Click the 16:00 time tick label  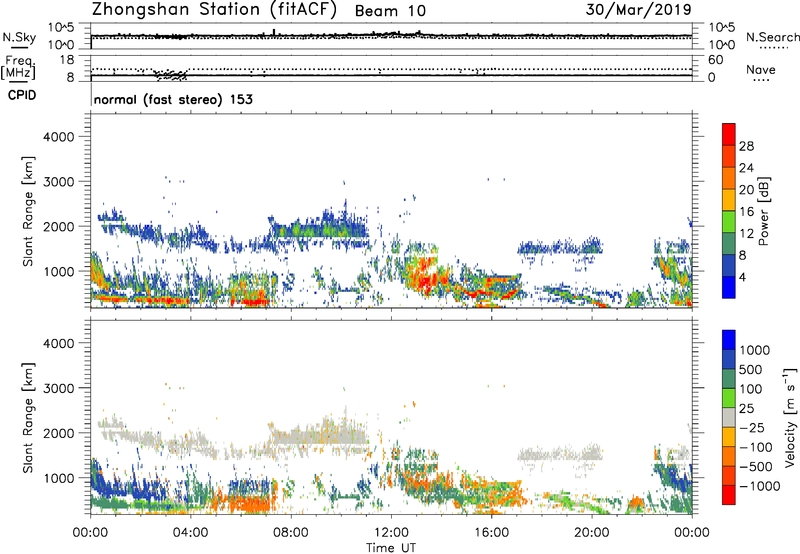[491, 533]
